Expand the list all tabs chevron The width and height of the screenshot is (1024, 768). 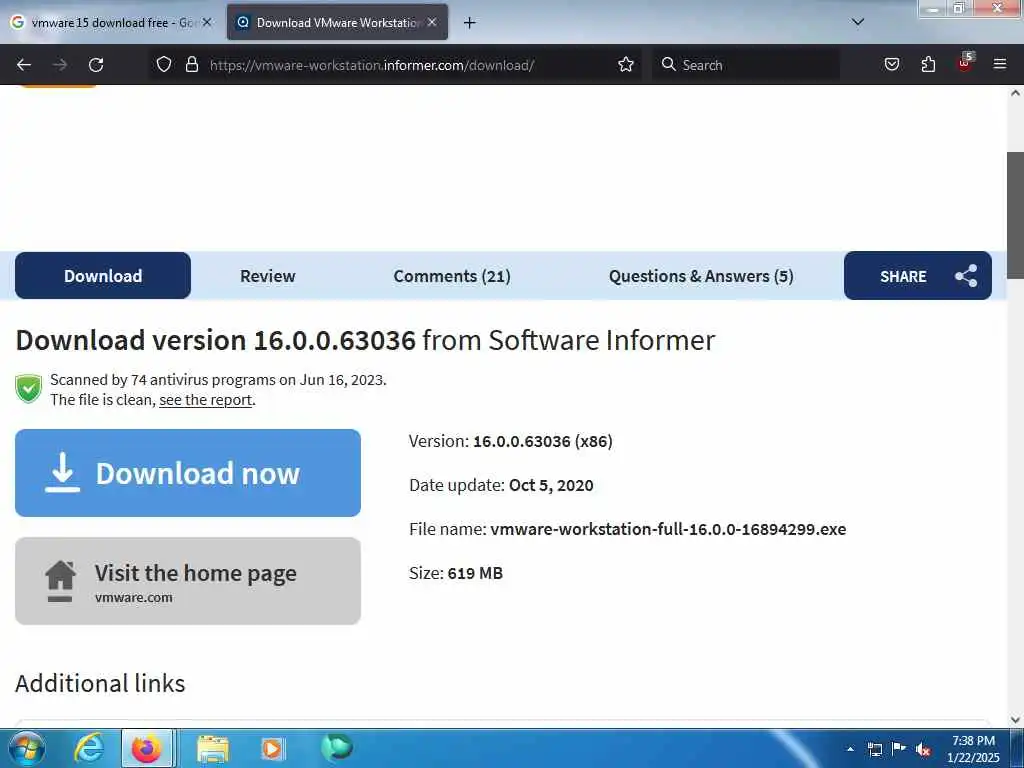click(x=857, y=22)
